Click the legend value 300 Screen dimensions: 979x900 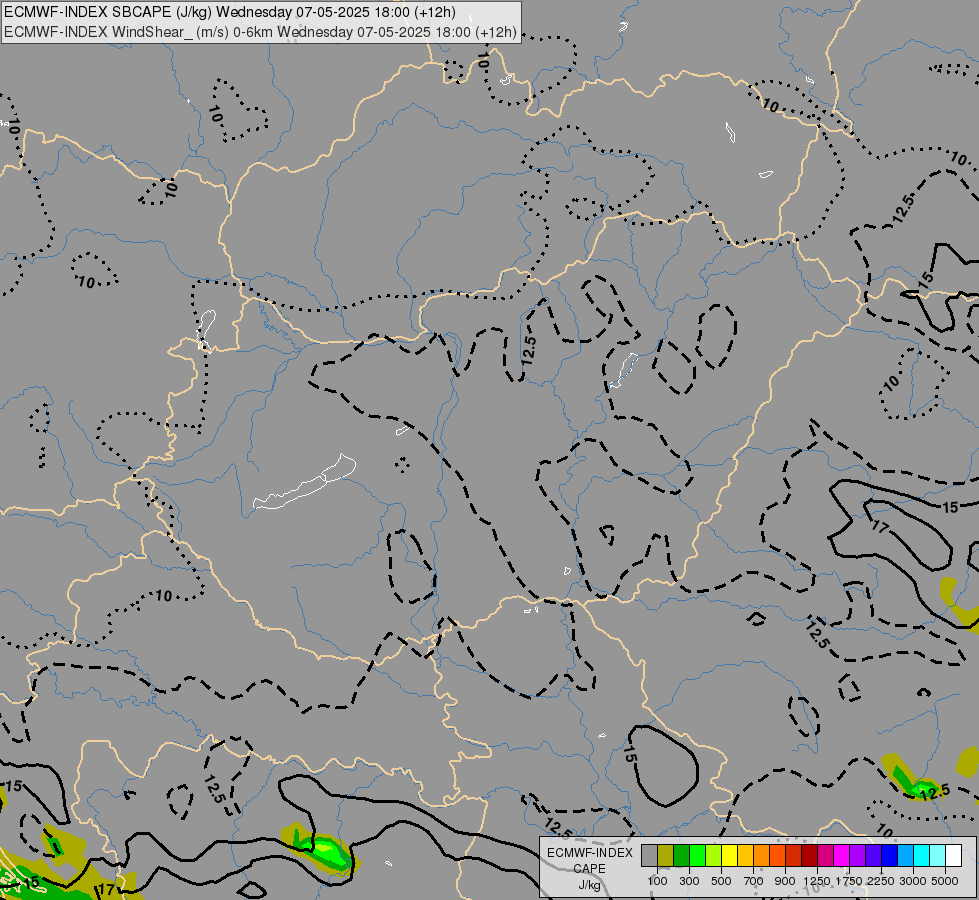point(689,881)
